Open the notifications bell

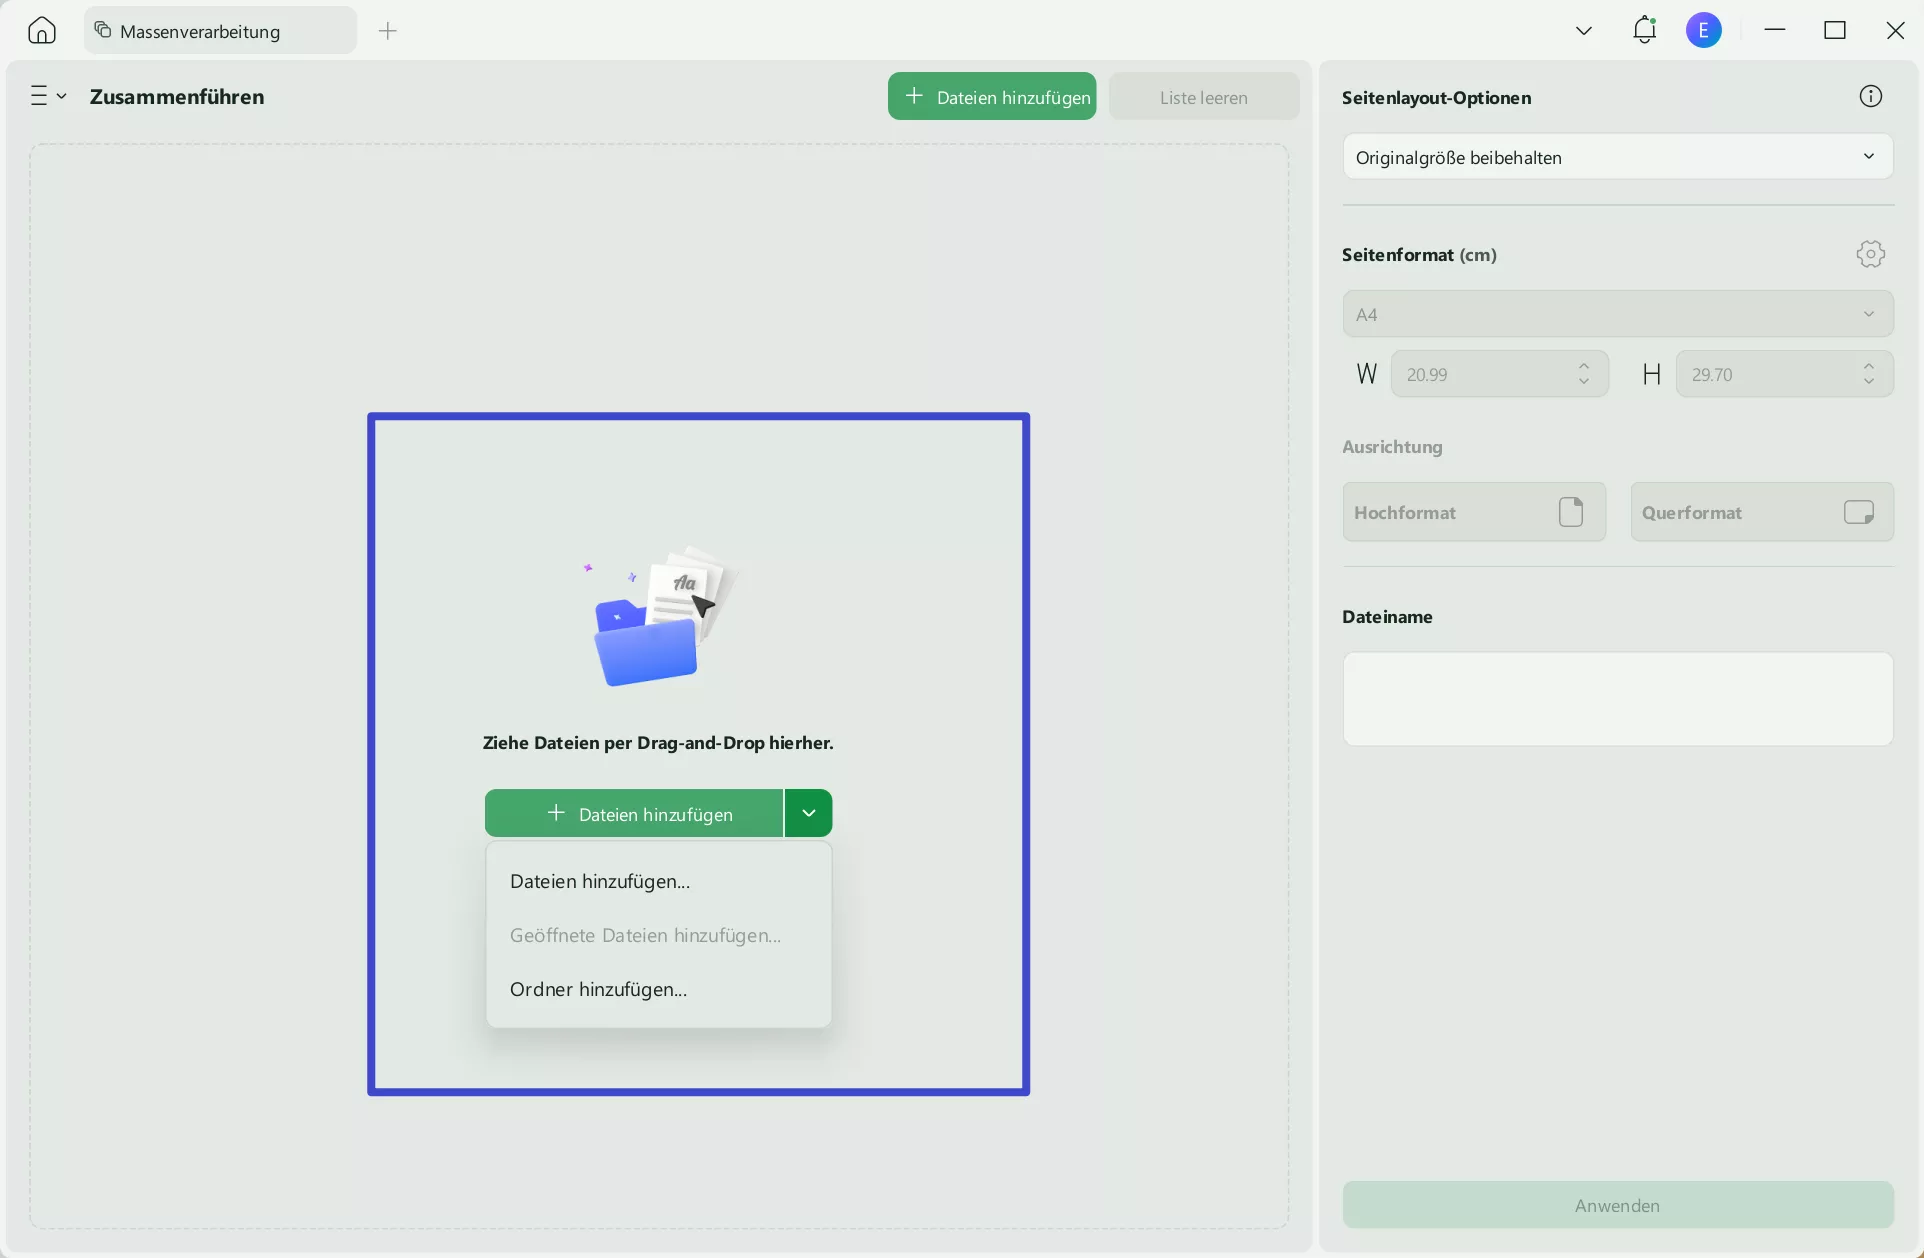coord(1644,30)
